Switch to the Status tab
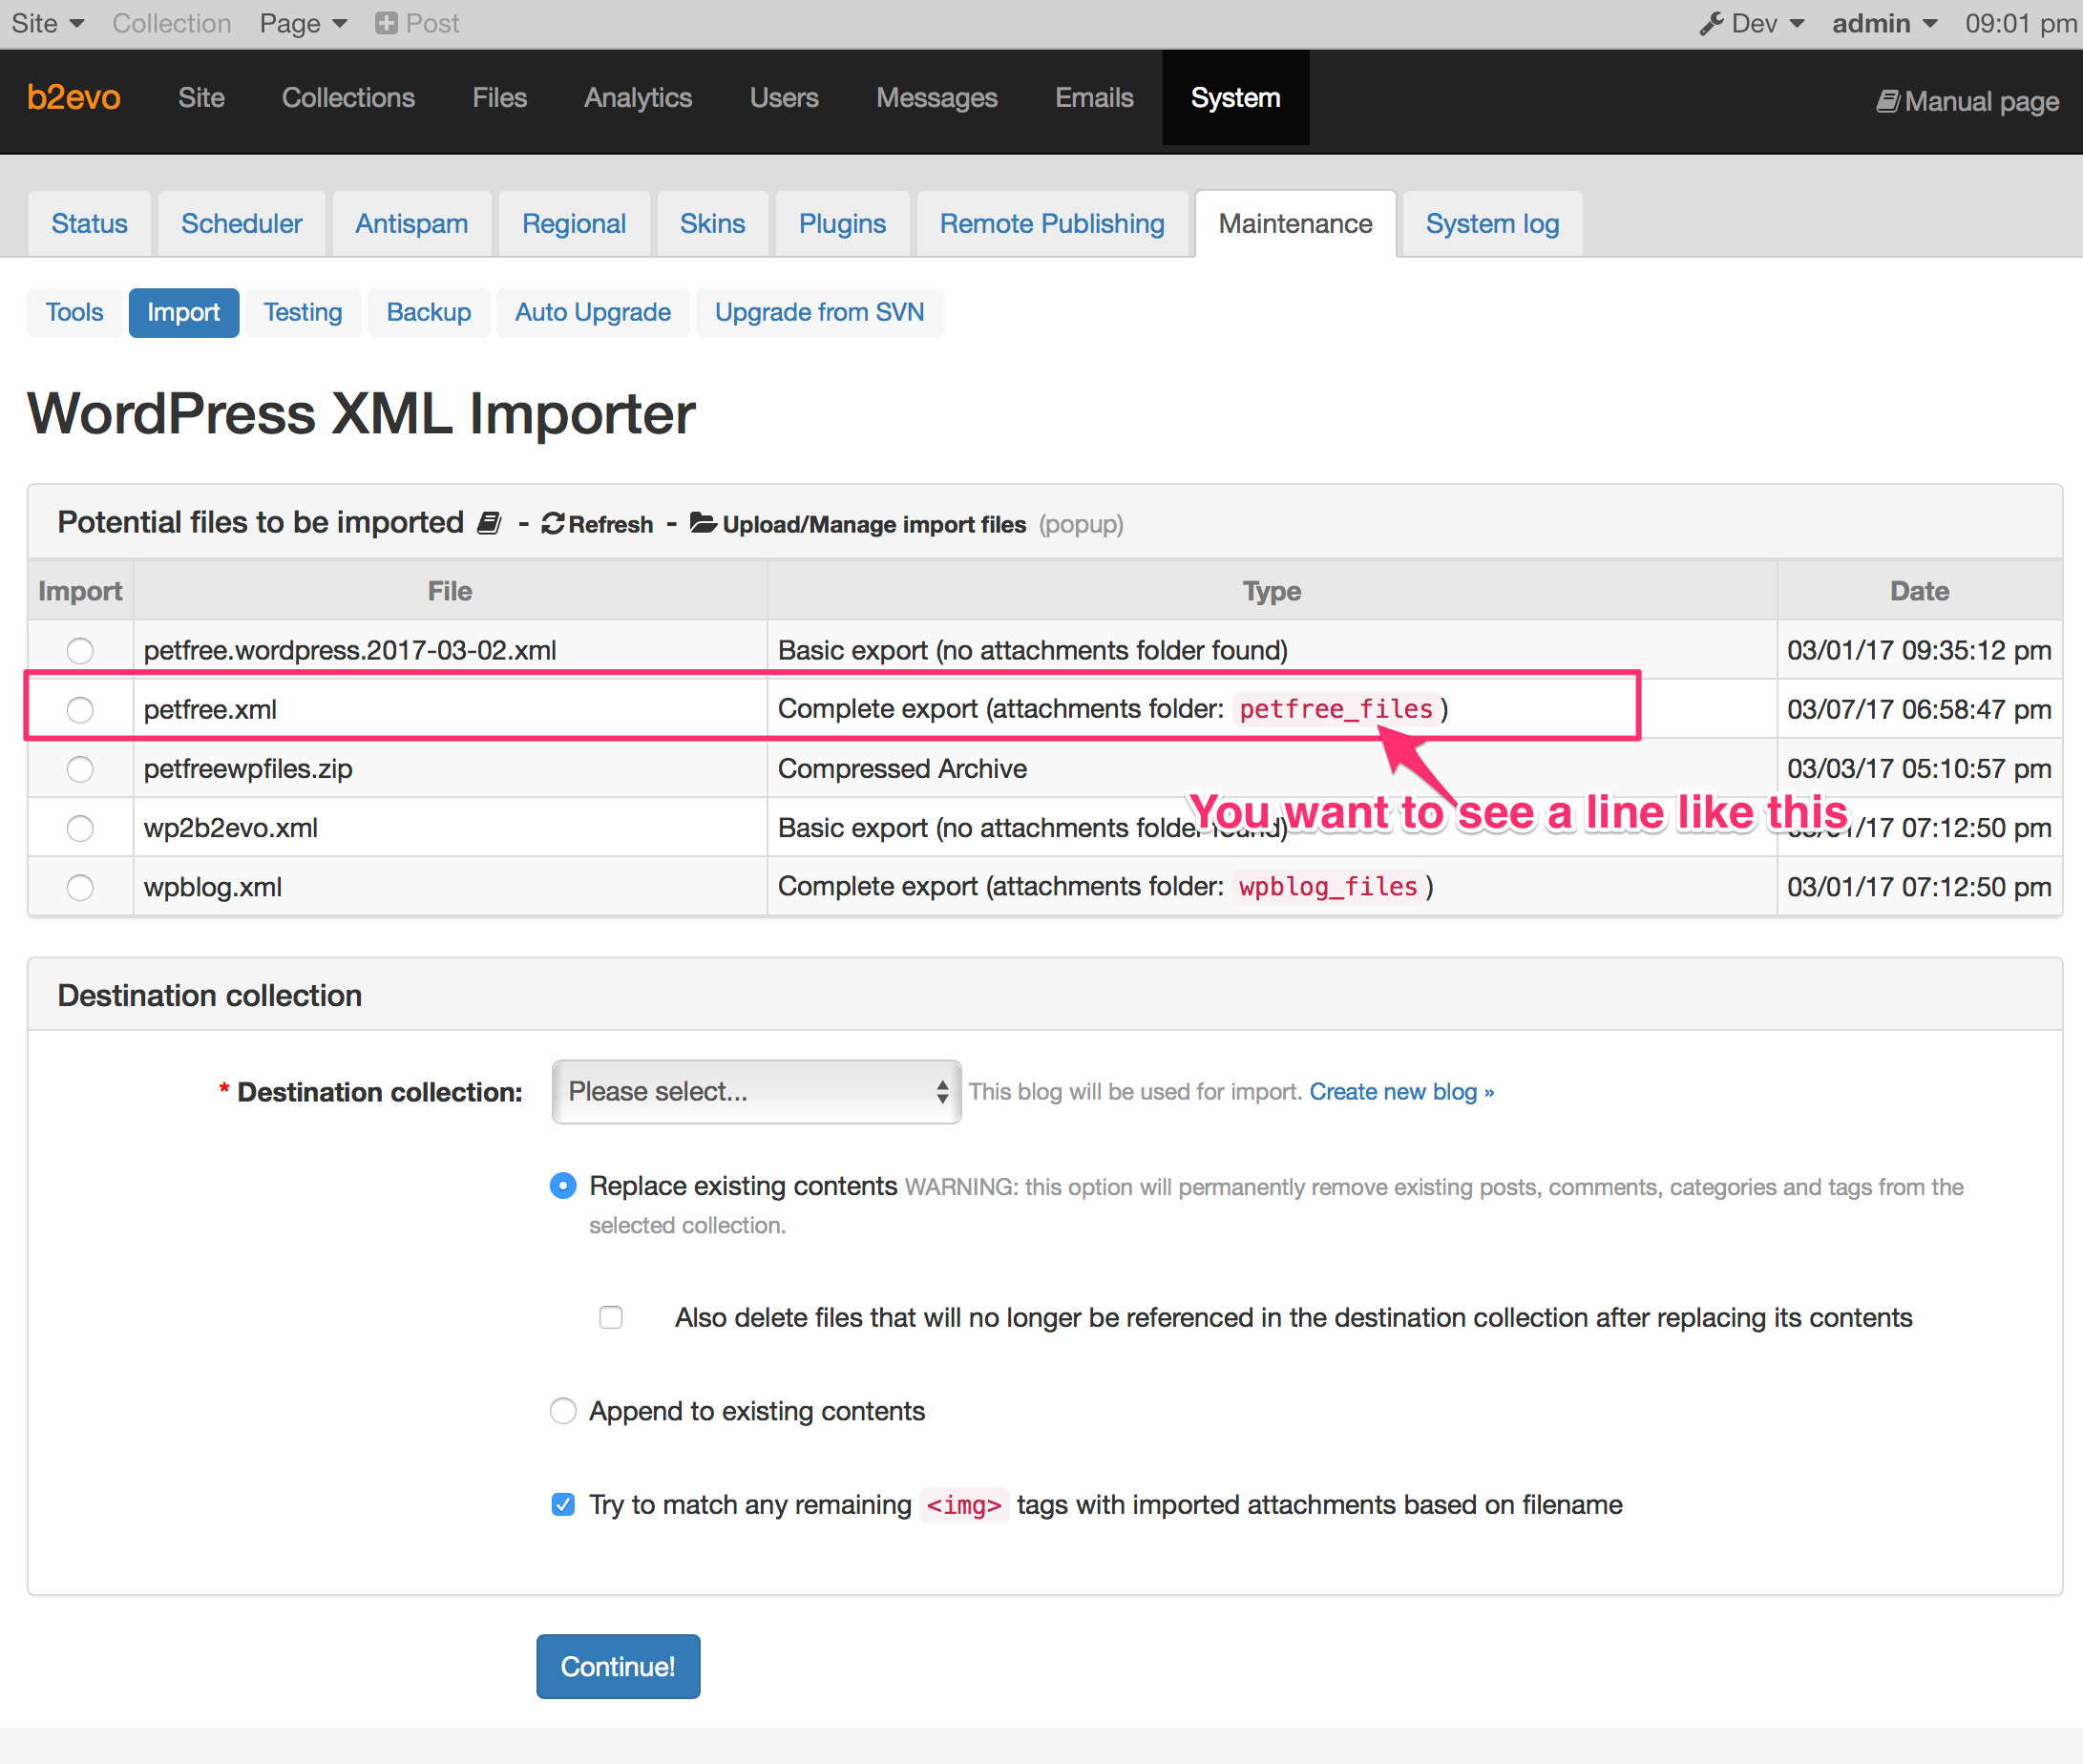Image resolution: width=2083 pixels, height=1764 pixels. 89,224
